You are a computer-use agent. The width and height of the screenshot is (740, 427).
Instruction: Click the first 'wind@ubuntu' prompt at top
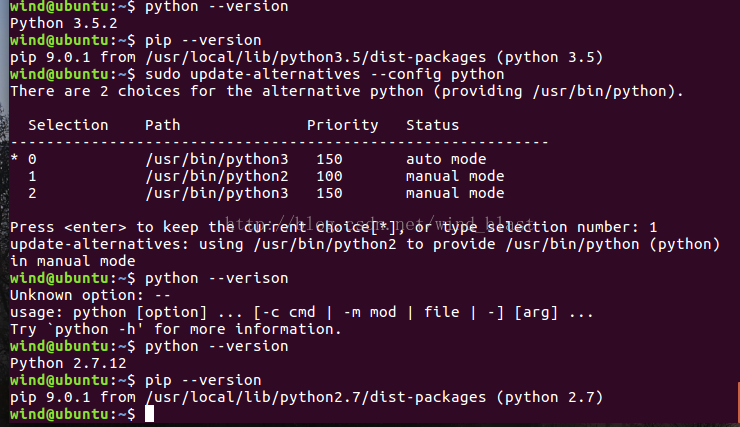59,6
